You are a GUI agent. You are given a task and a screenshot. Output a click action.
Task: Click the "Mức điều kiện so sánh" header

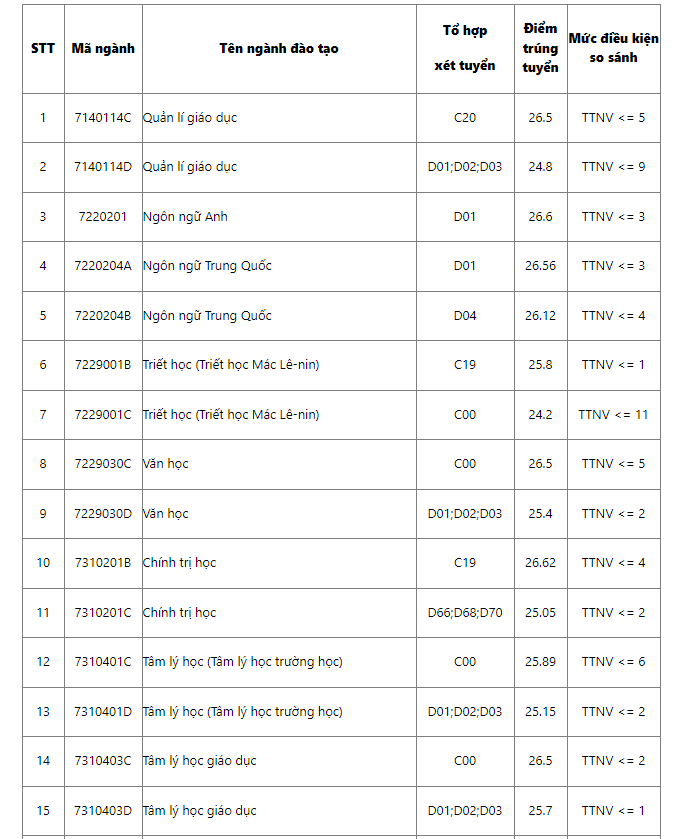[613, 48]
